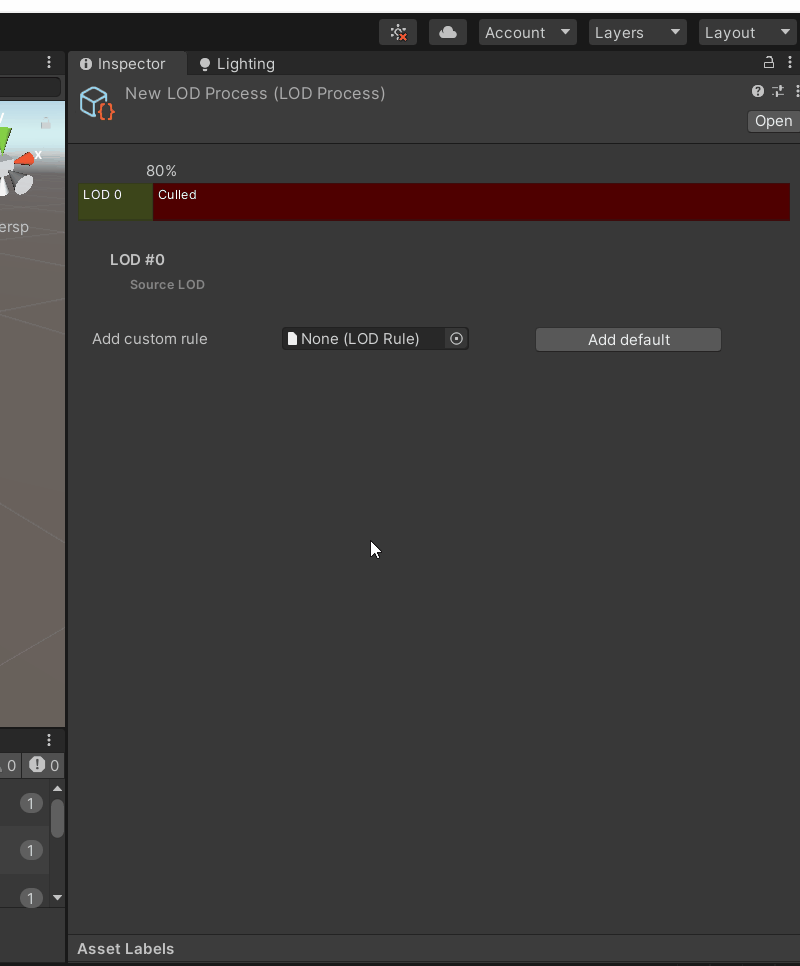Toggle error messages filter in Console
Viewport: 800px width, 966px height.
click(x=44, y=766)
